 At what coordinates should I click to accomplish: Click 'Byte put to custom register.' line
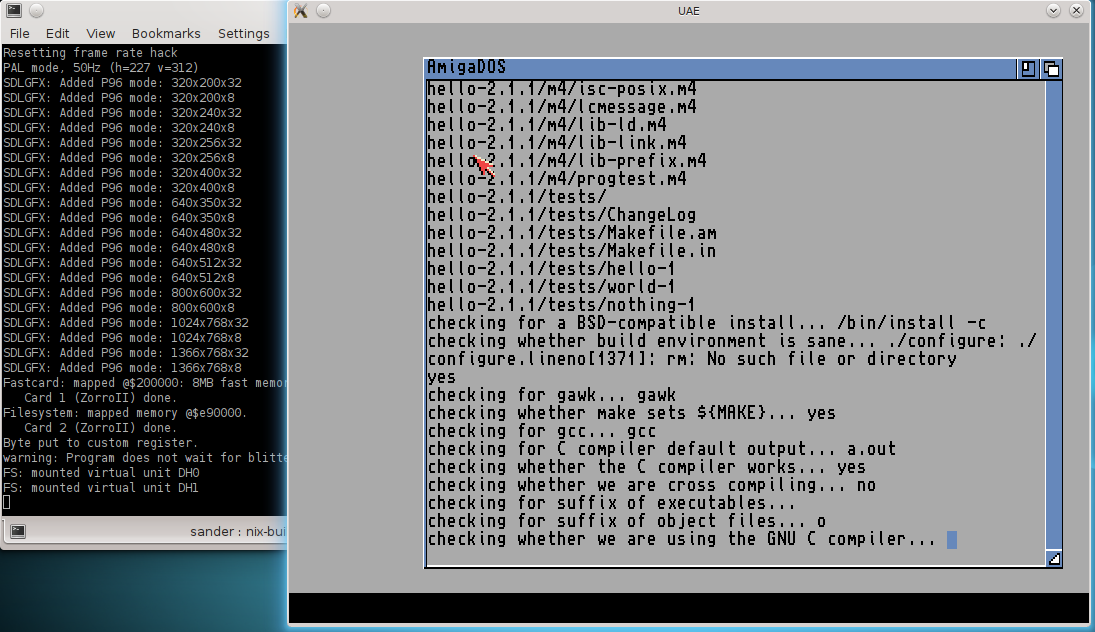click(101, 443)
